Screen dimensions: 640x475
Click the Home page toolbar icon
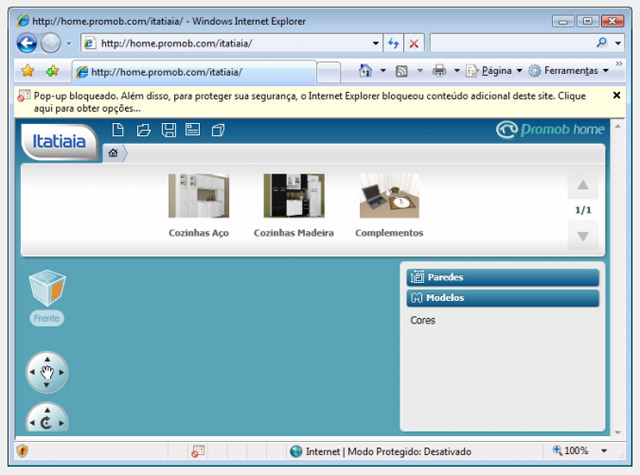pos(365,71)
